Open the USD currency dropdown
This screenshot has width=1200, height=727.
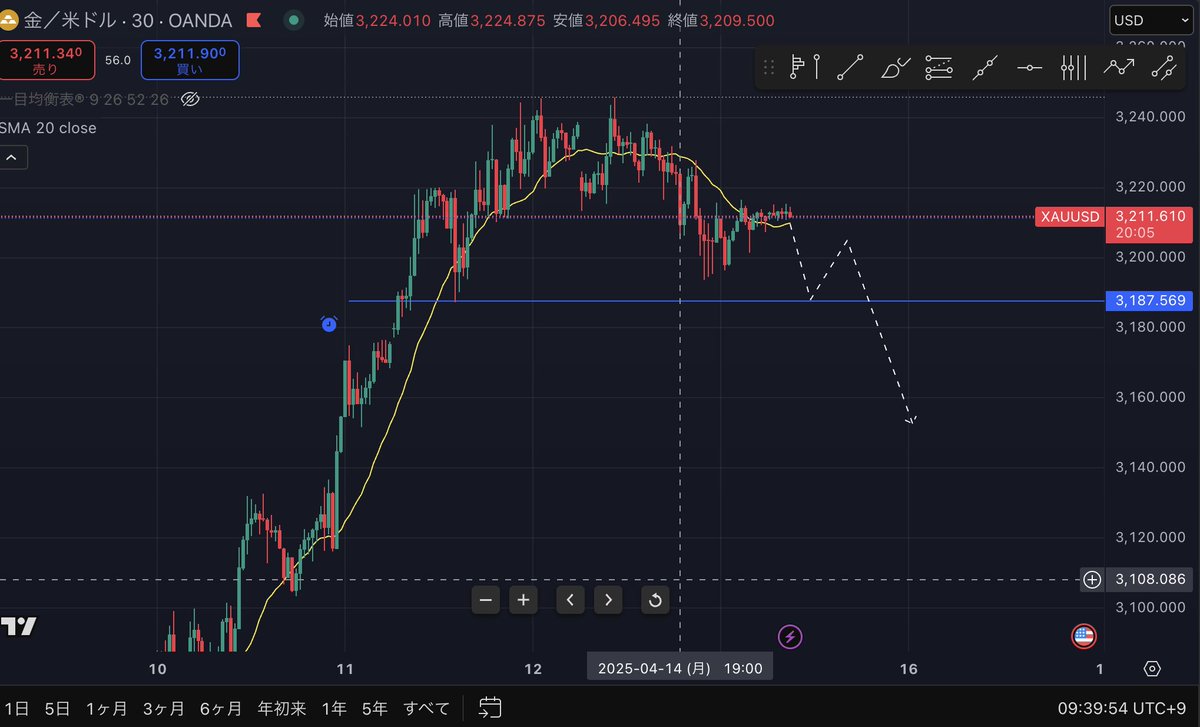point(1149,20)
